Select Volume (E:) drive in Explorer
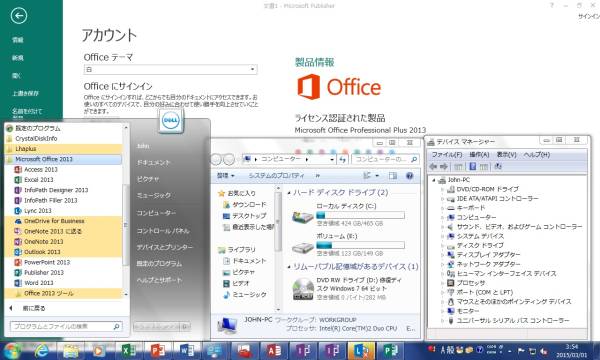Viewport: 600px width, 360px height. 347,245
